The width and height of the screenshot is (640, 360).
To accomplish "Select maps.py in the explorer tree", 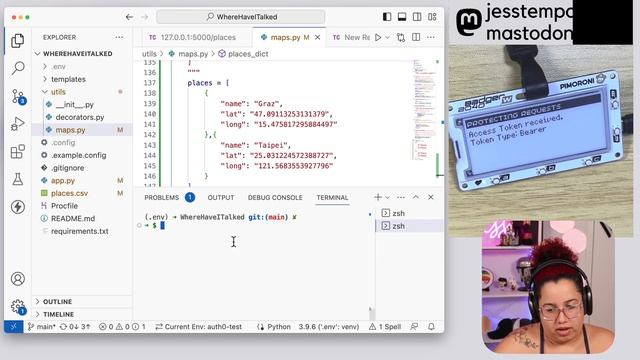I will (x=82, y=130).
